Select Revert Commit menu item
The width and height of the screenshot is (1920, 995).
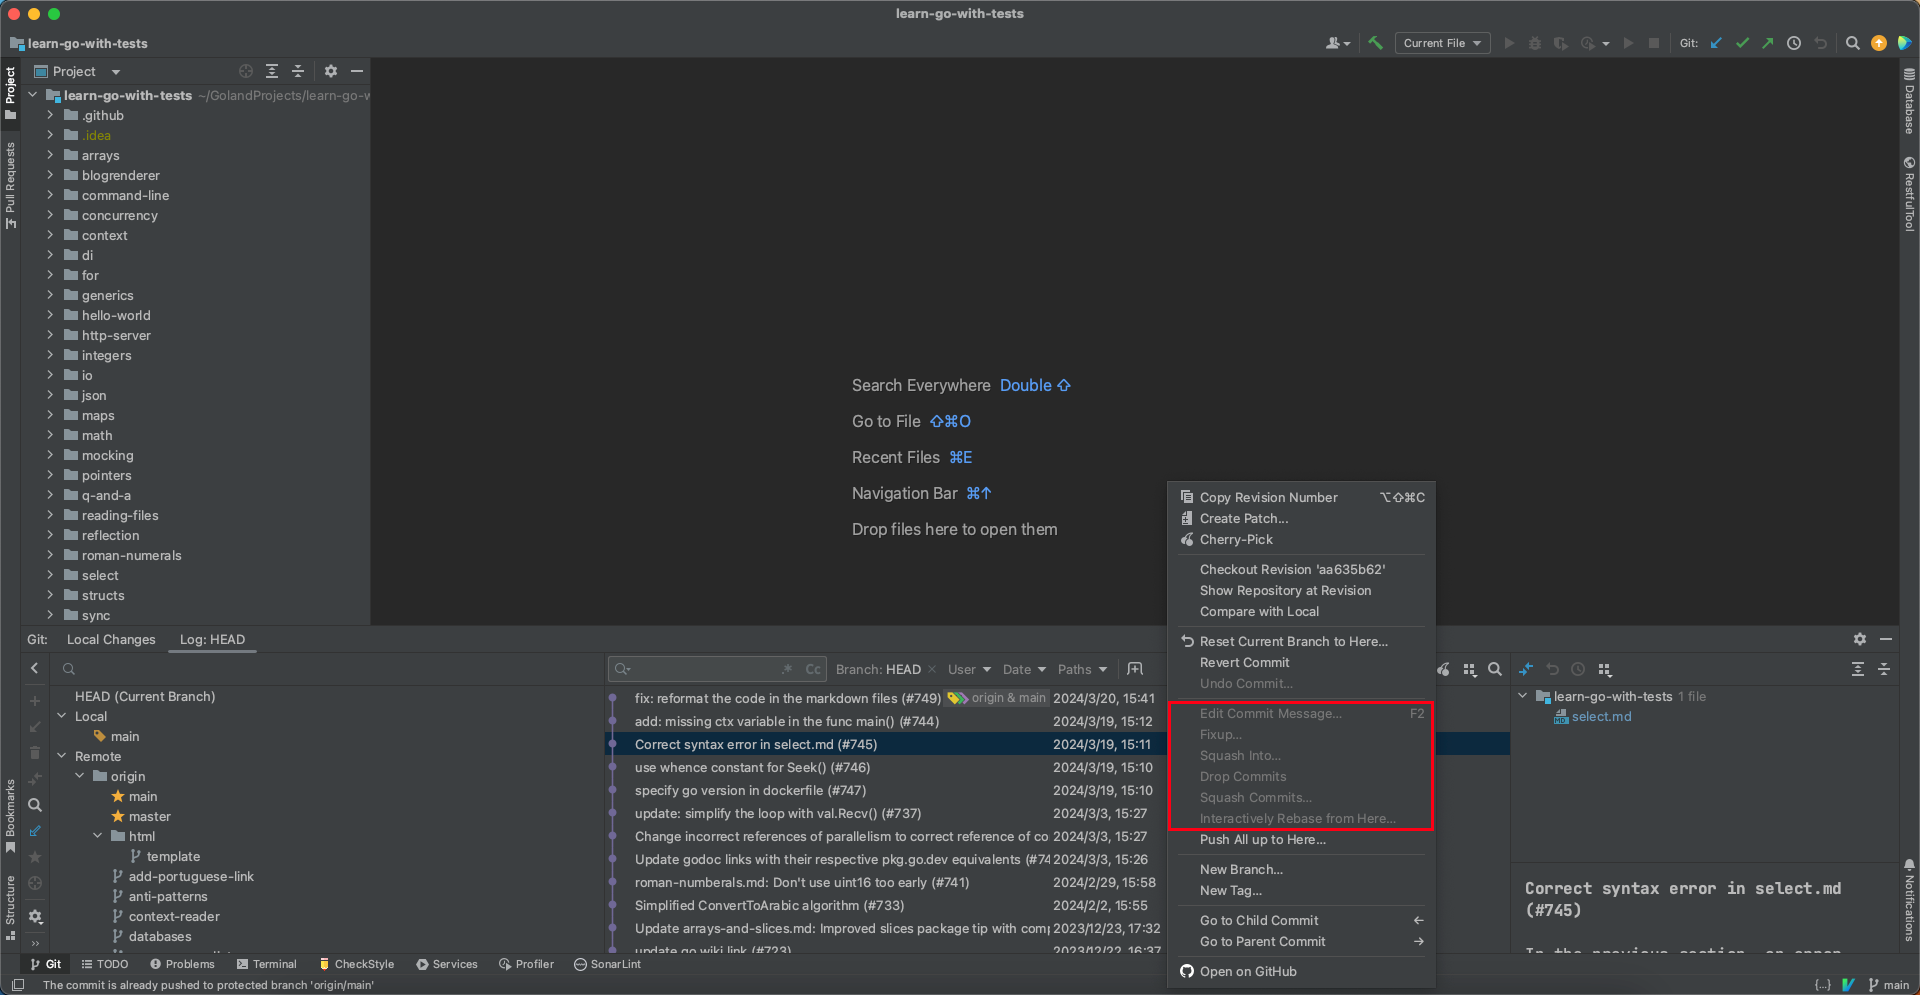pyautogui.click(x=1301, y=662)
